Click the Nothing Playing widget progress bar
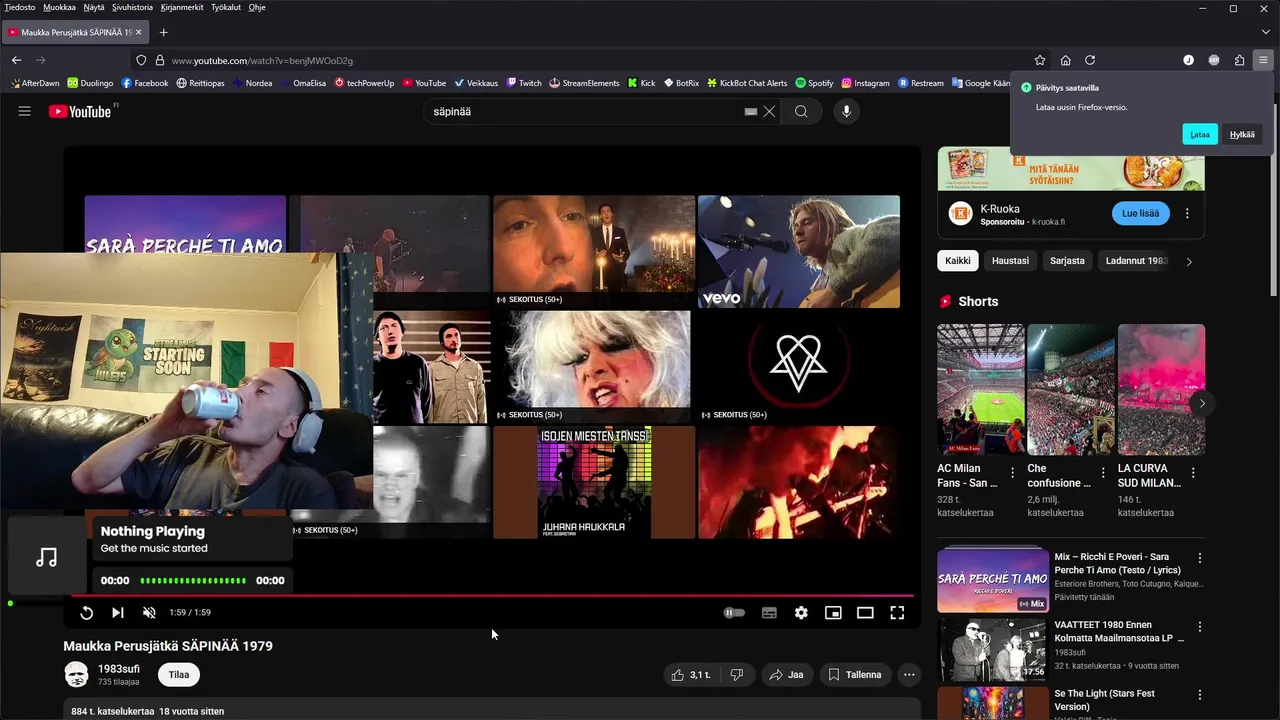The image size is (1280, 720). pyautogui.click(x=193, y=580)
